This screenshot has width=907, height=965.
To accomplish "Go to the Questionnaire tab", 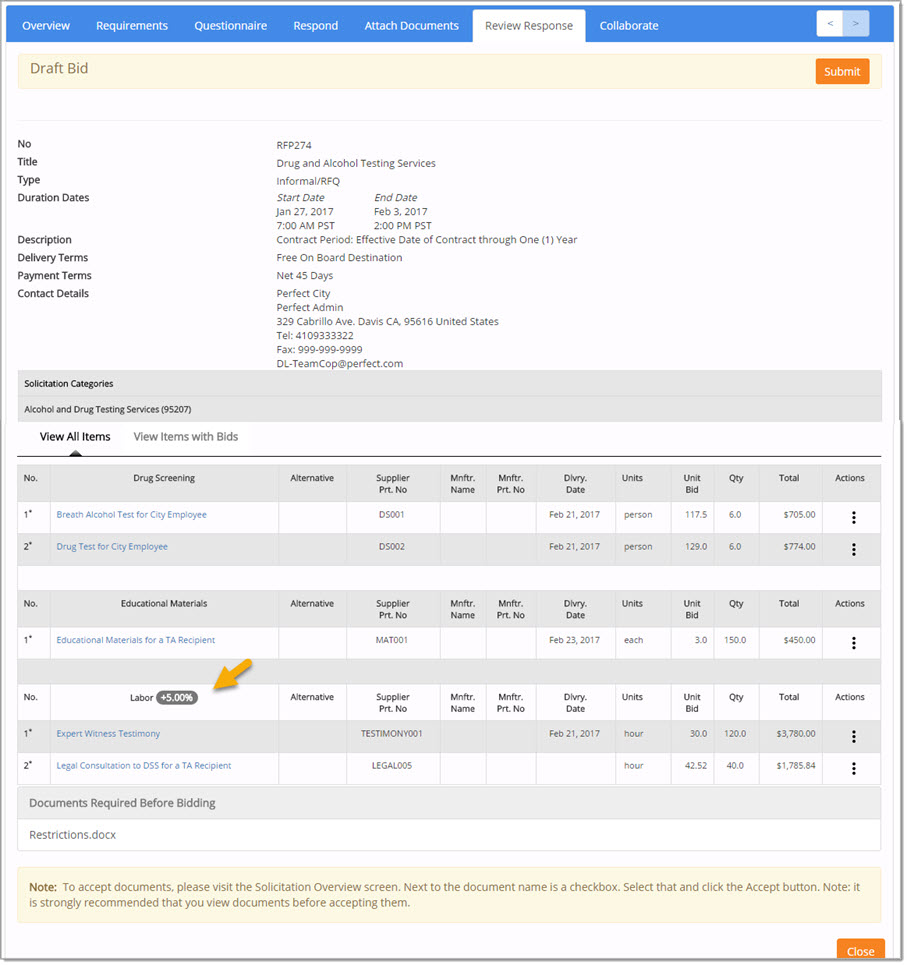I will (x=230, y=26).
